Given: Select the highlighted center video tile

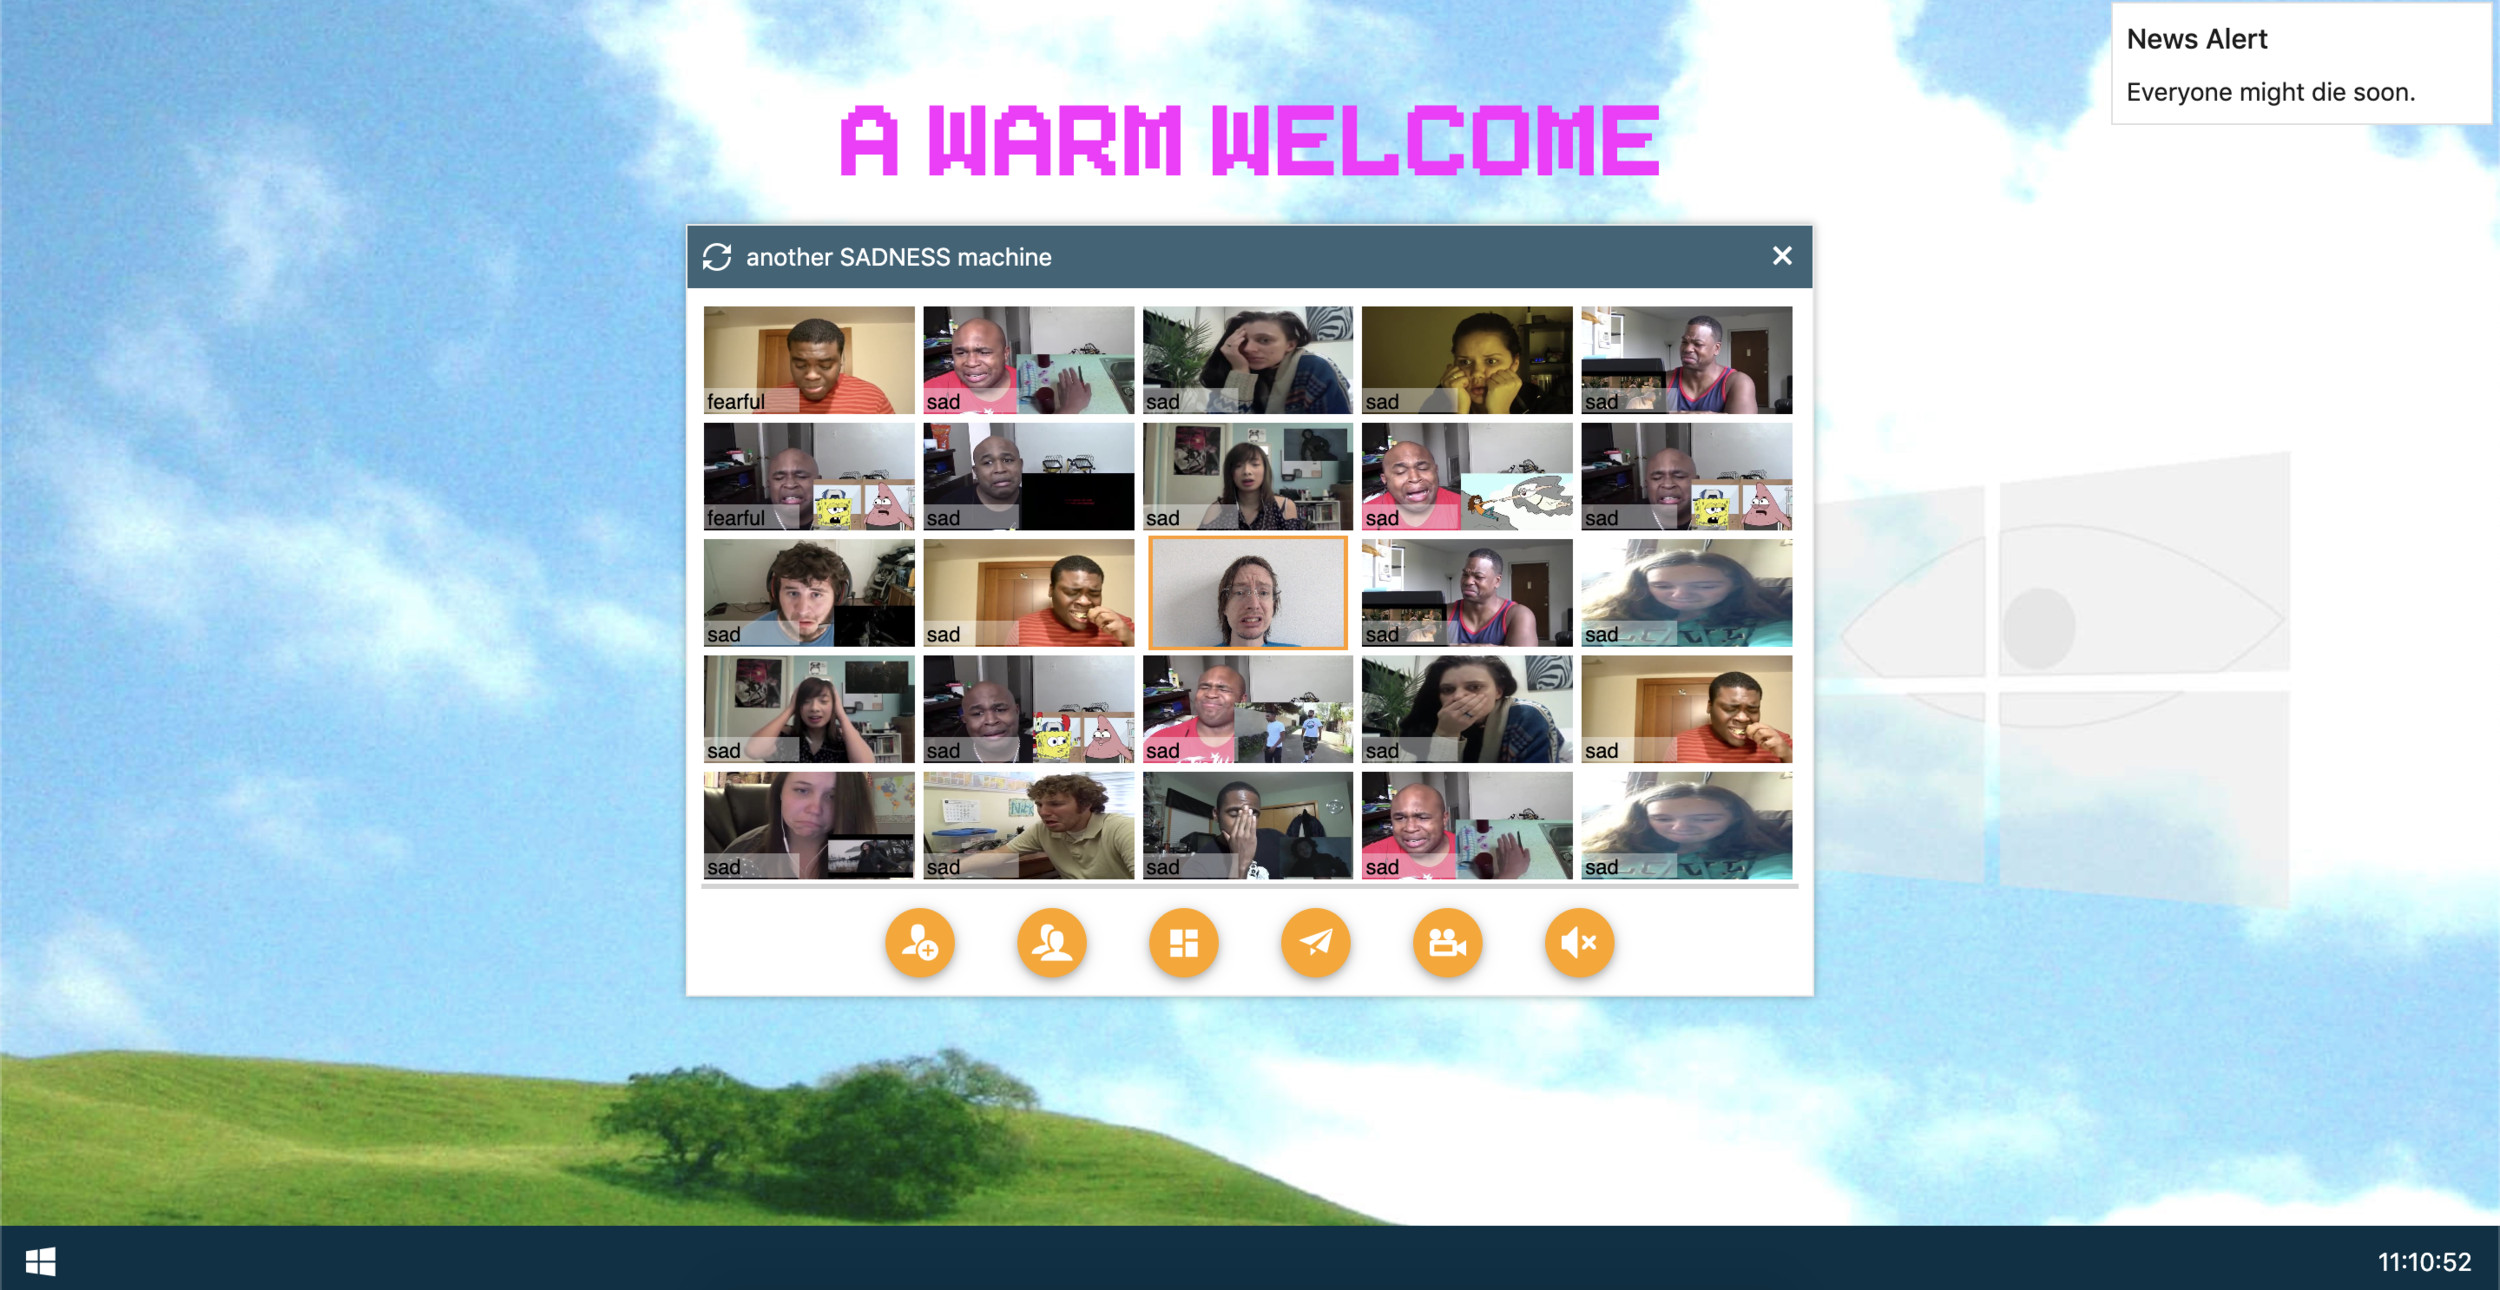Looking at the screenshot, I should (x=1247, y=593).
